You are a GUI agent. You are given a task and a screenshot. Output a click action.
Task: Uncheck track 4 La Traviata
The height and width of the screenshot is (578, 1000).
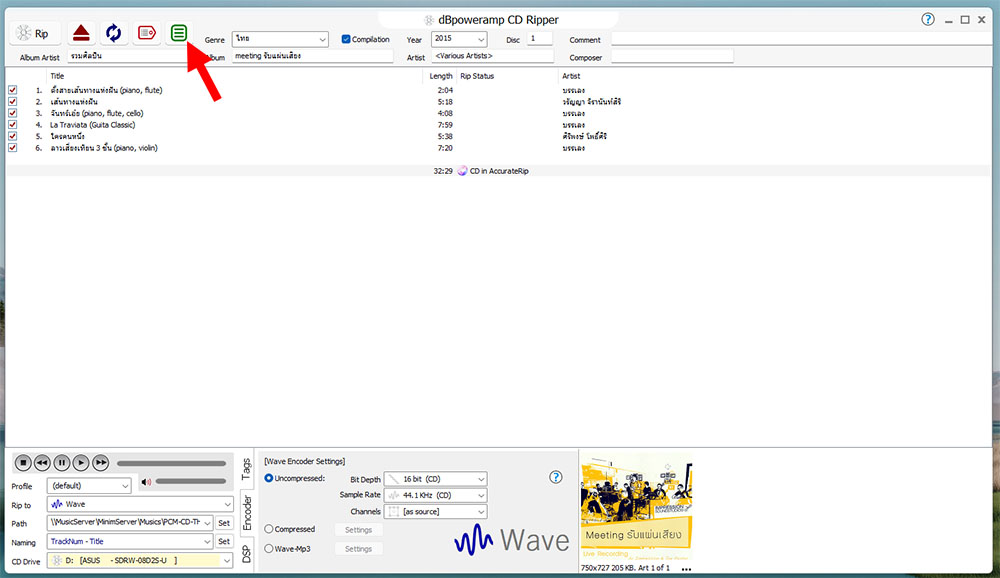click(12, 125)
